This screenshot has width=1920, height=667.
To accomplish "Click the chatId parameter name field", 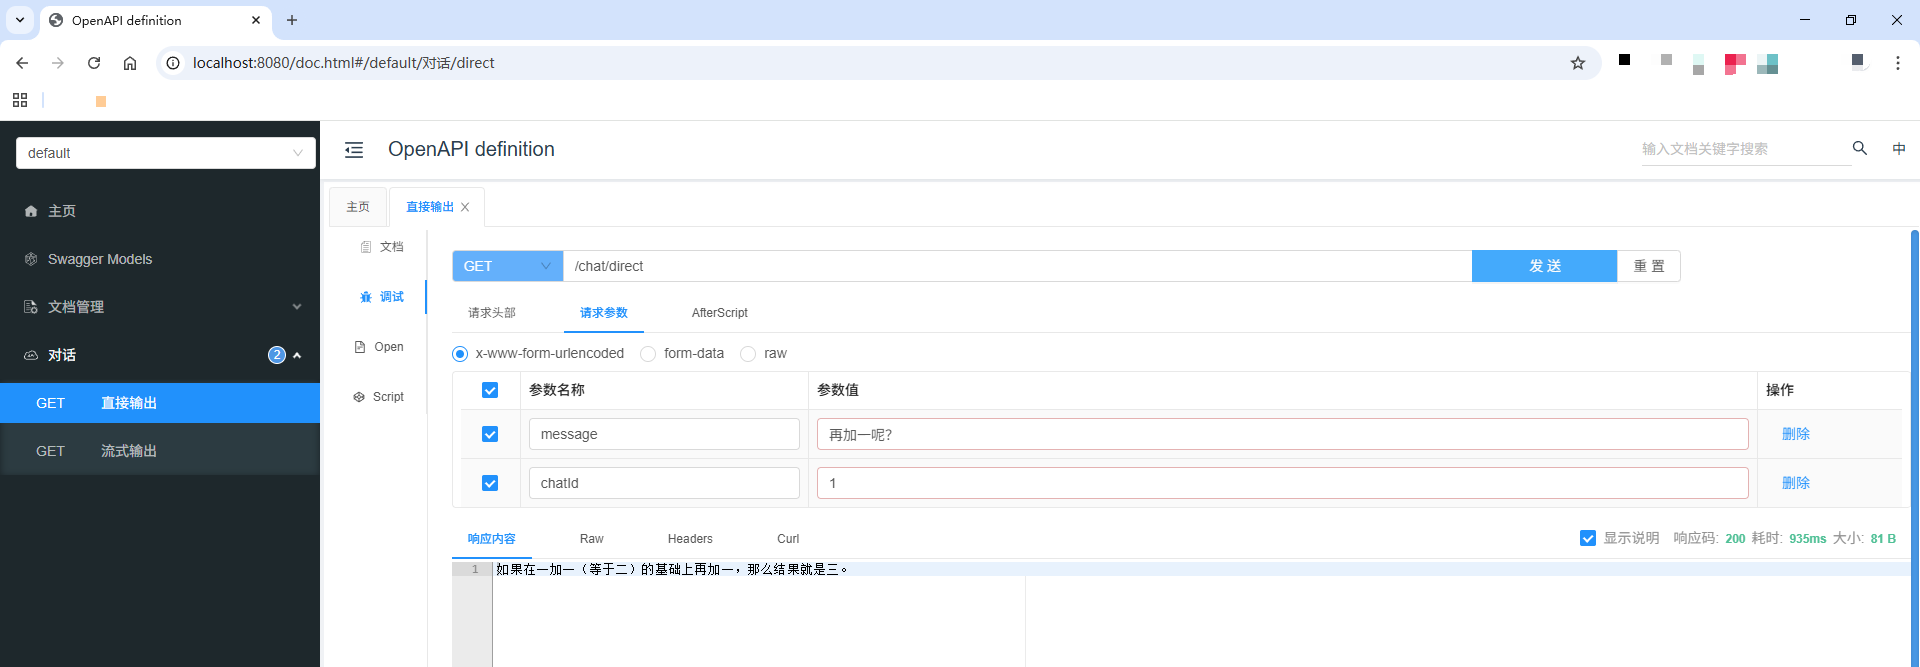I will [x=664, y=483].
